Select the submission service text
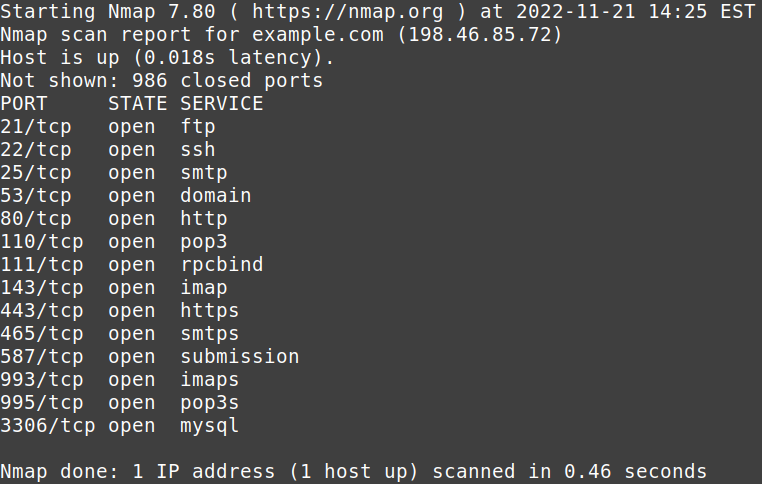This screenshot has width=762, height=484. pos(240,356)
